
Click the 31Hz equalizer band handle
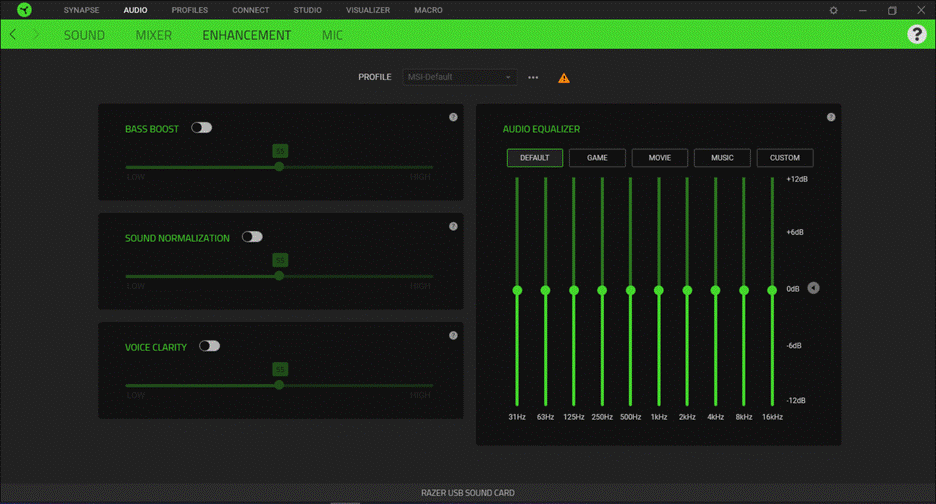pos(517,290)
